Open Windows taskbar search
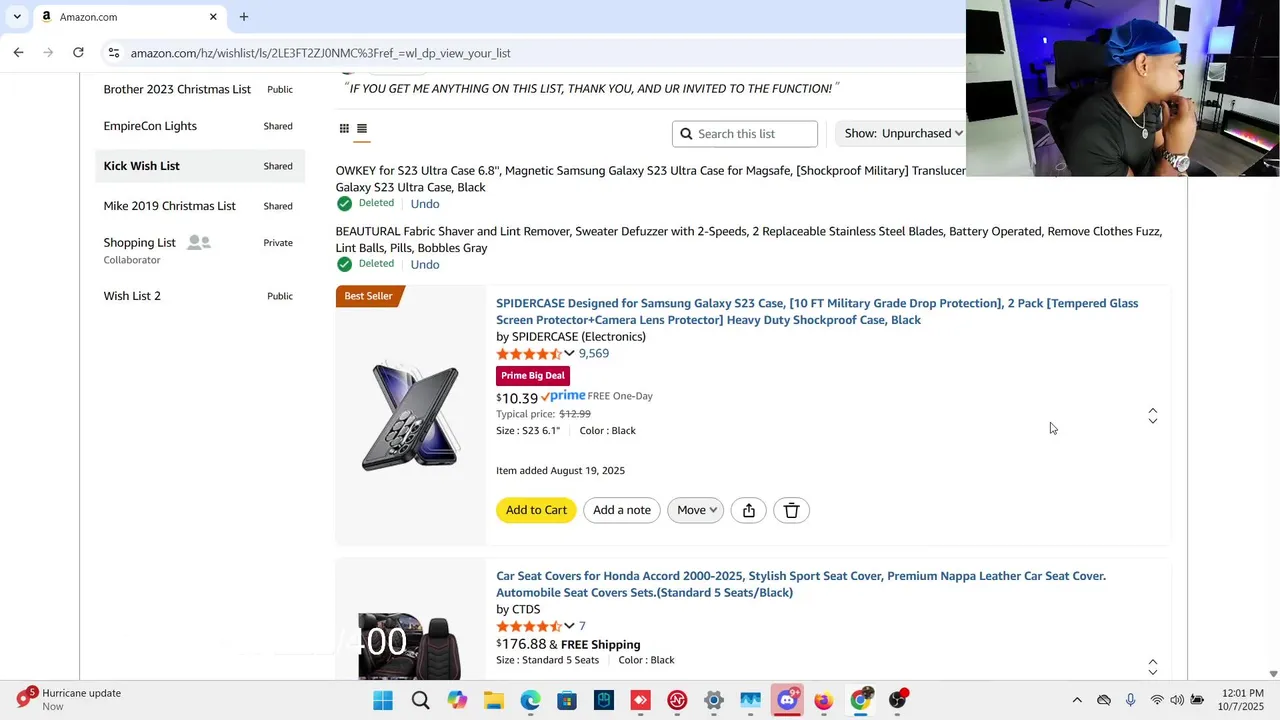1280x720 pixels. 421,700
